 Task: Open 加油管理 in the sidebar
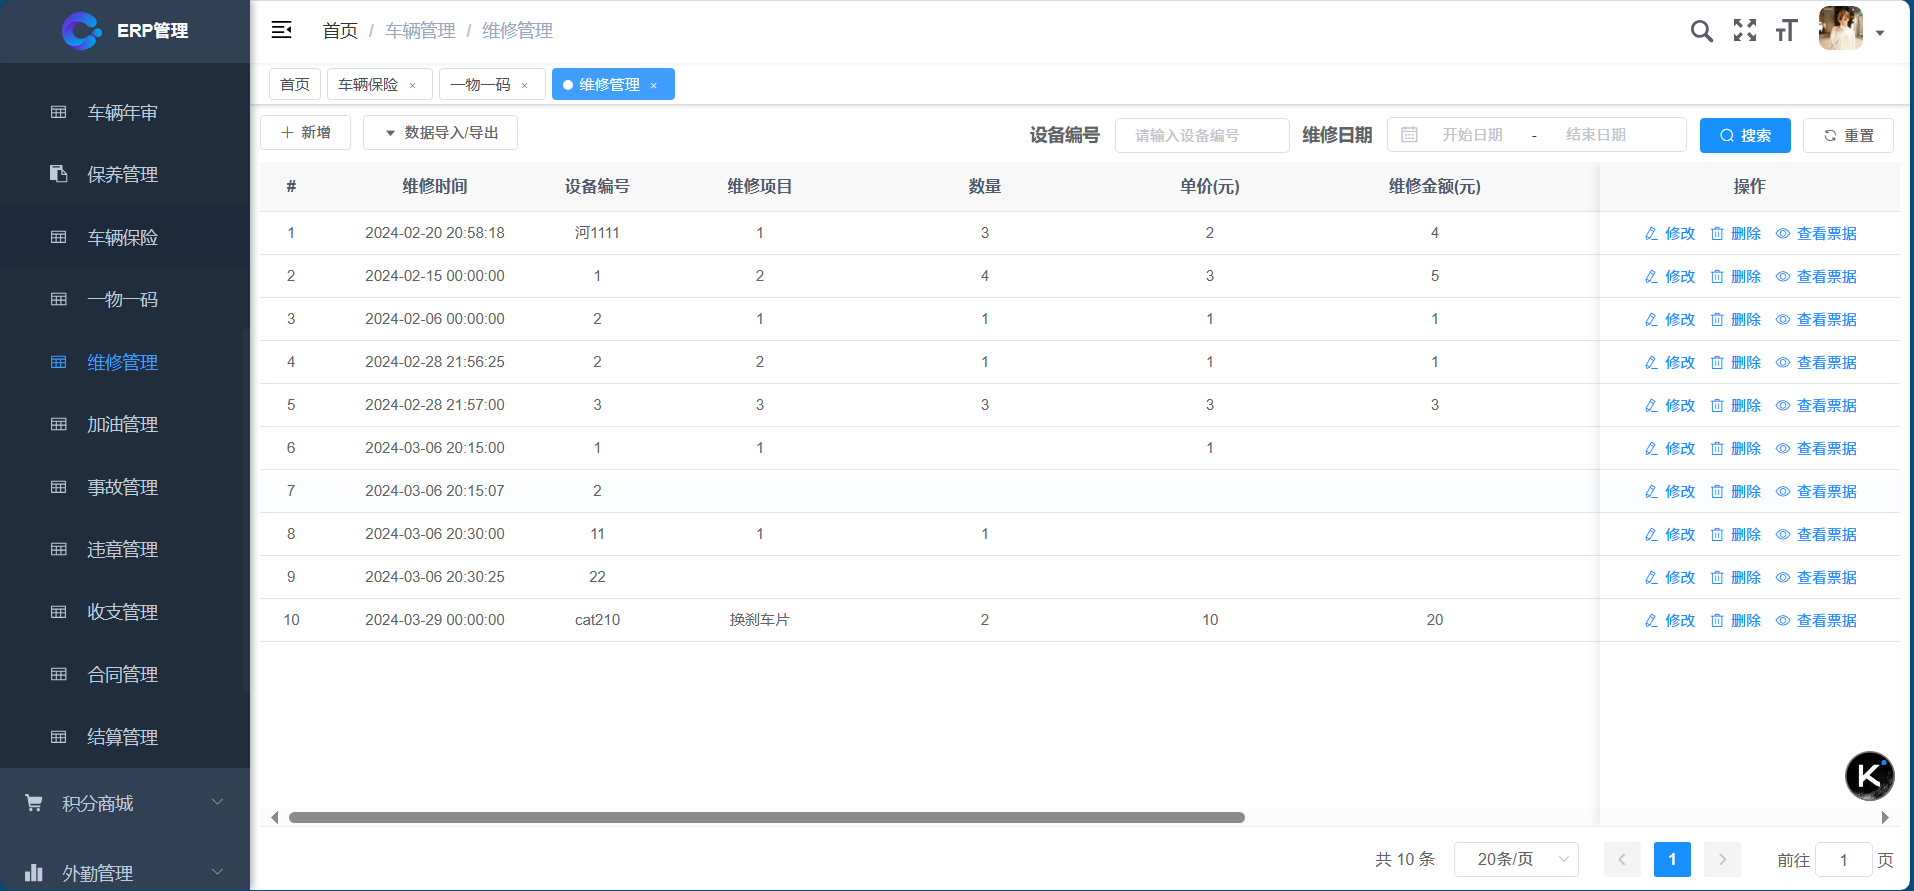pyautogui.click(x=125, y=424)
